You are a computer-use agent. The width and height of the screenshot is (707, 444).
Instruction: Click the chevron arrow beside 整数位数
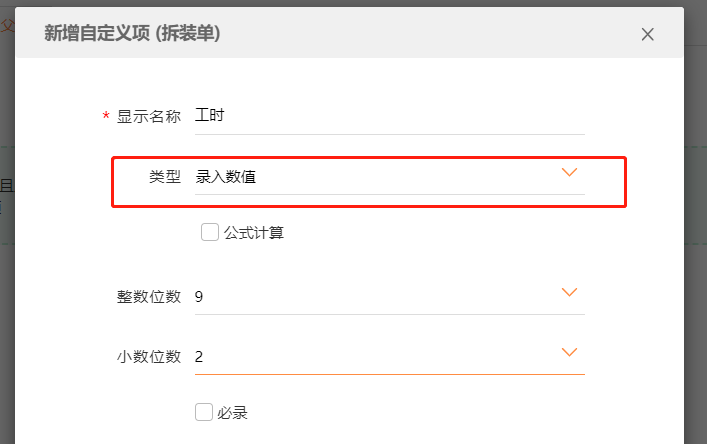[569, 293]
